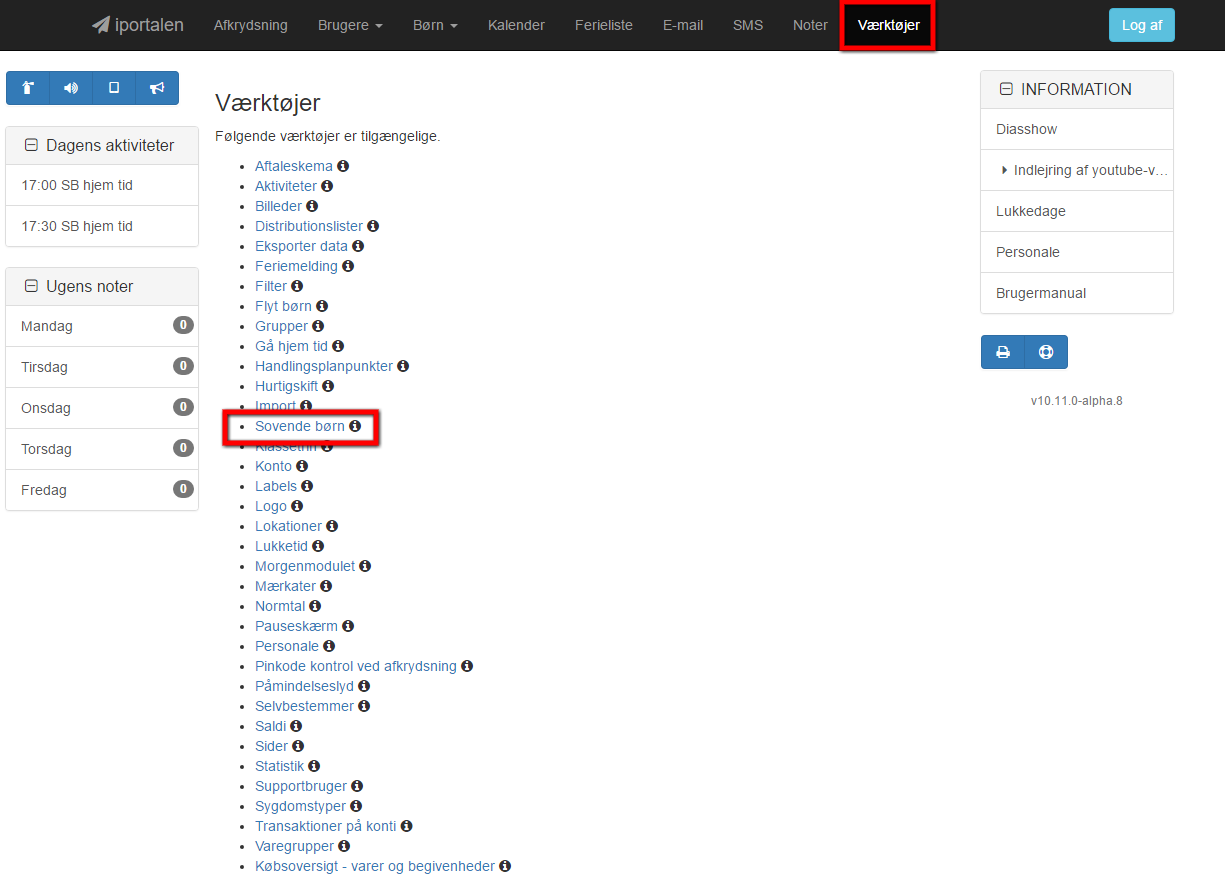The image size is (1225, 891).
Task: Open the Transaktioner på konti link
Action: [x=326, y=826]
